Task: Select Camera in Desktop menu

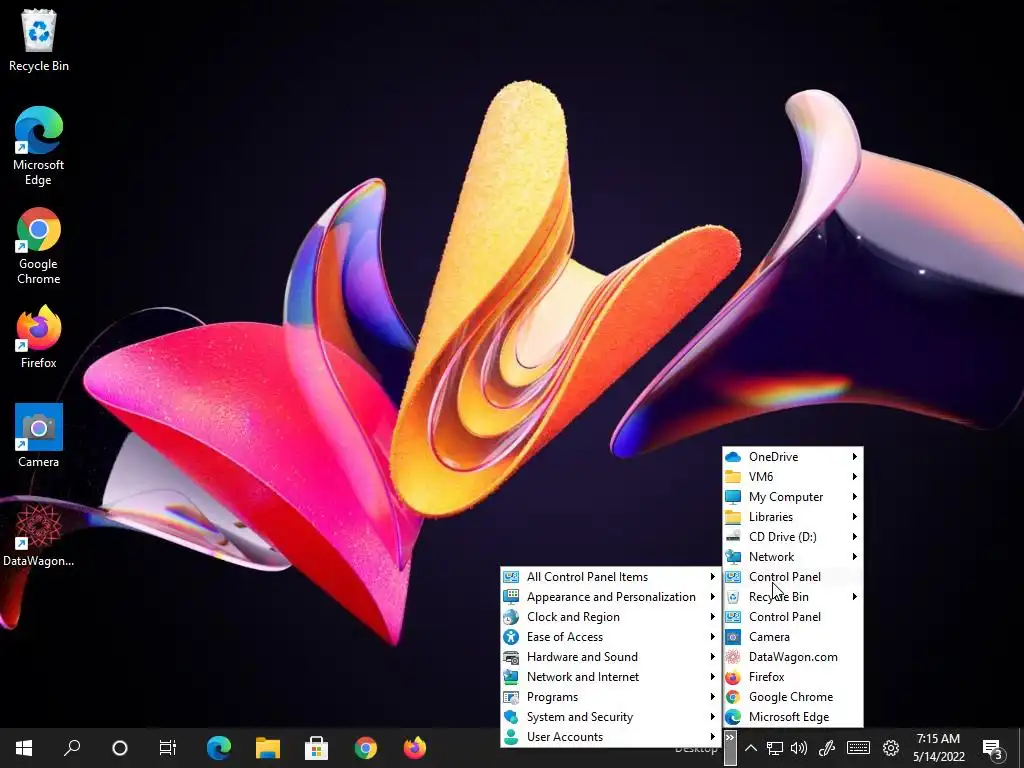Action: (x=793, y=637)
